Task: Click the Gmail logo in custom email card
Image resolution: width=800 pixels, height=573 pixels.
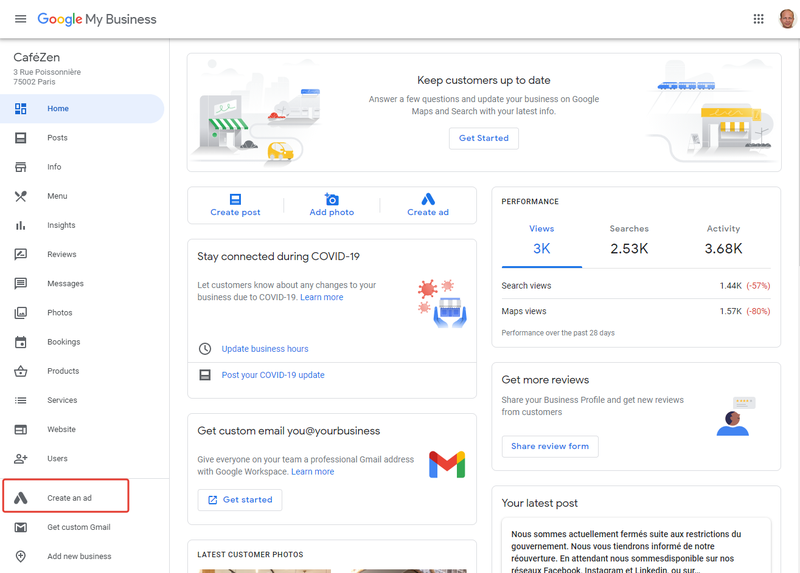Action: 447,464
